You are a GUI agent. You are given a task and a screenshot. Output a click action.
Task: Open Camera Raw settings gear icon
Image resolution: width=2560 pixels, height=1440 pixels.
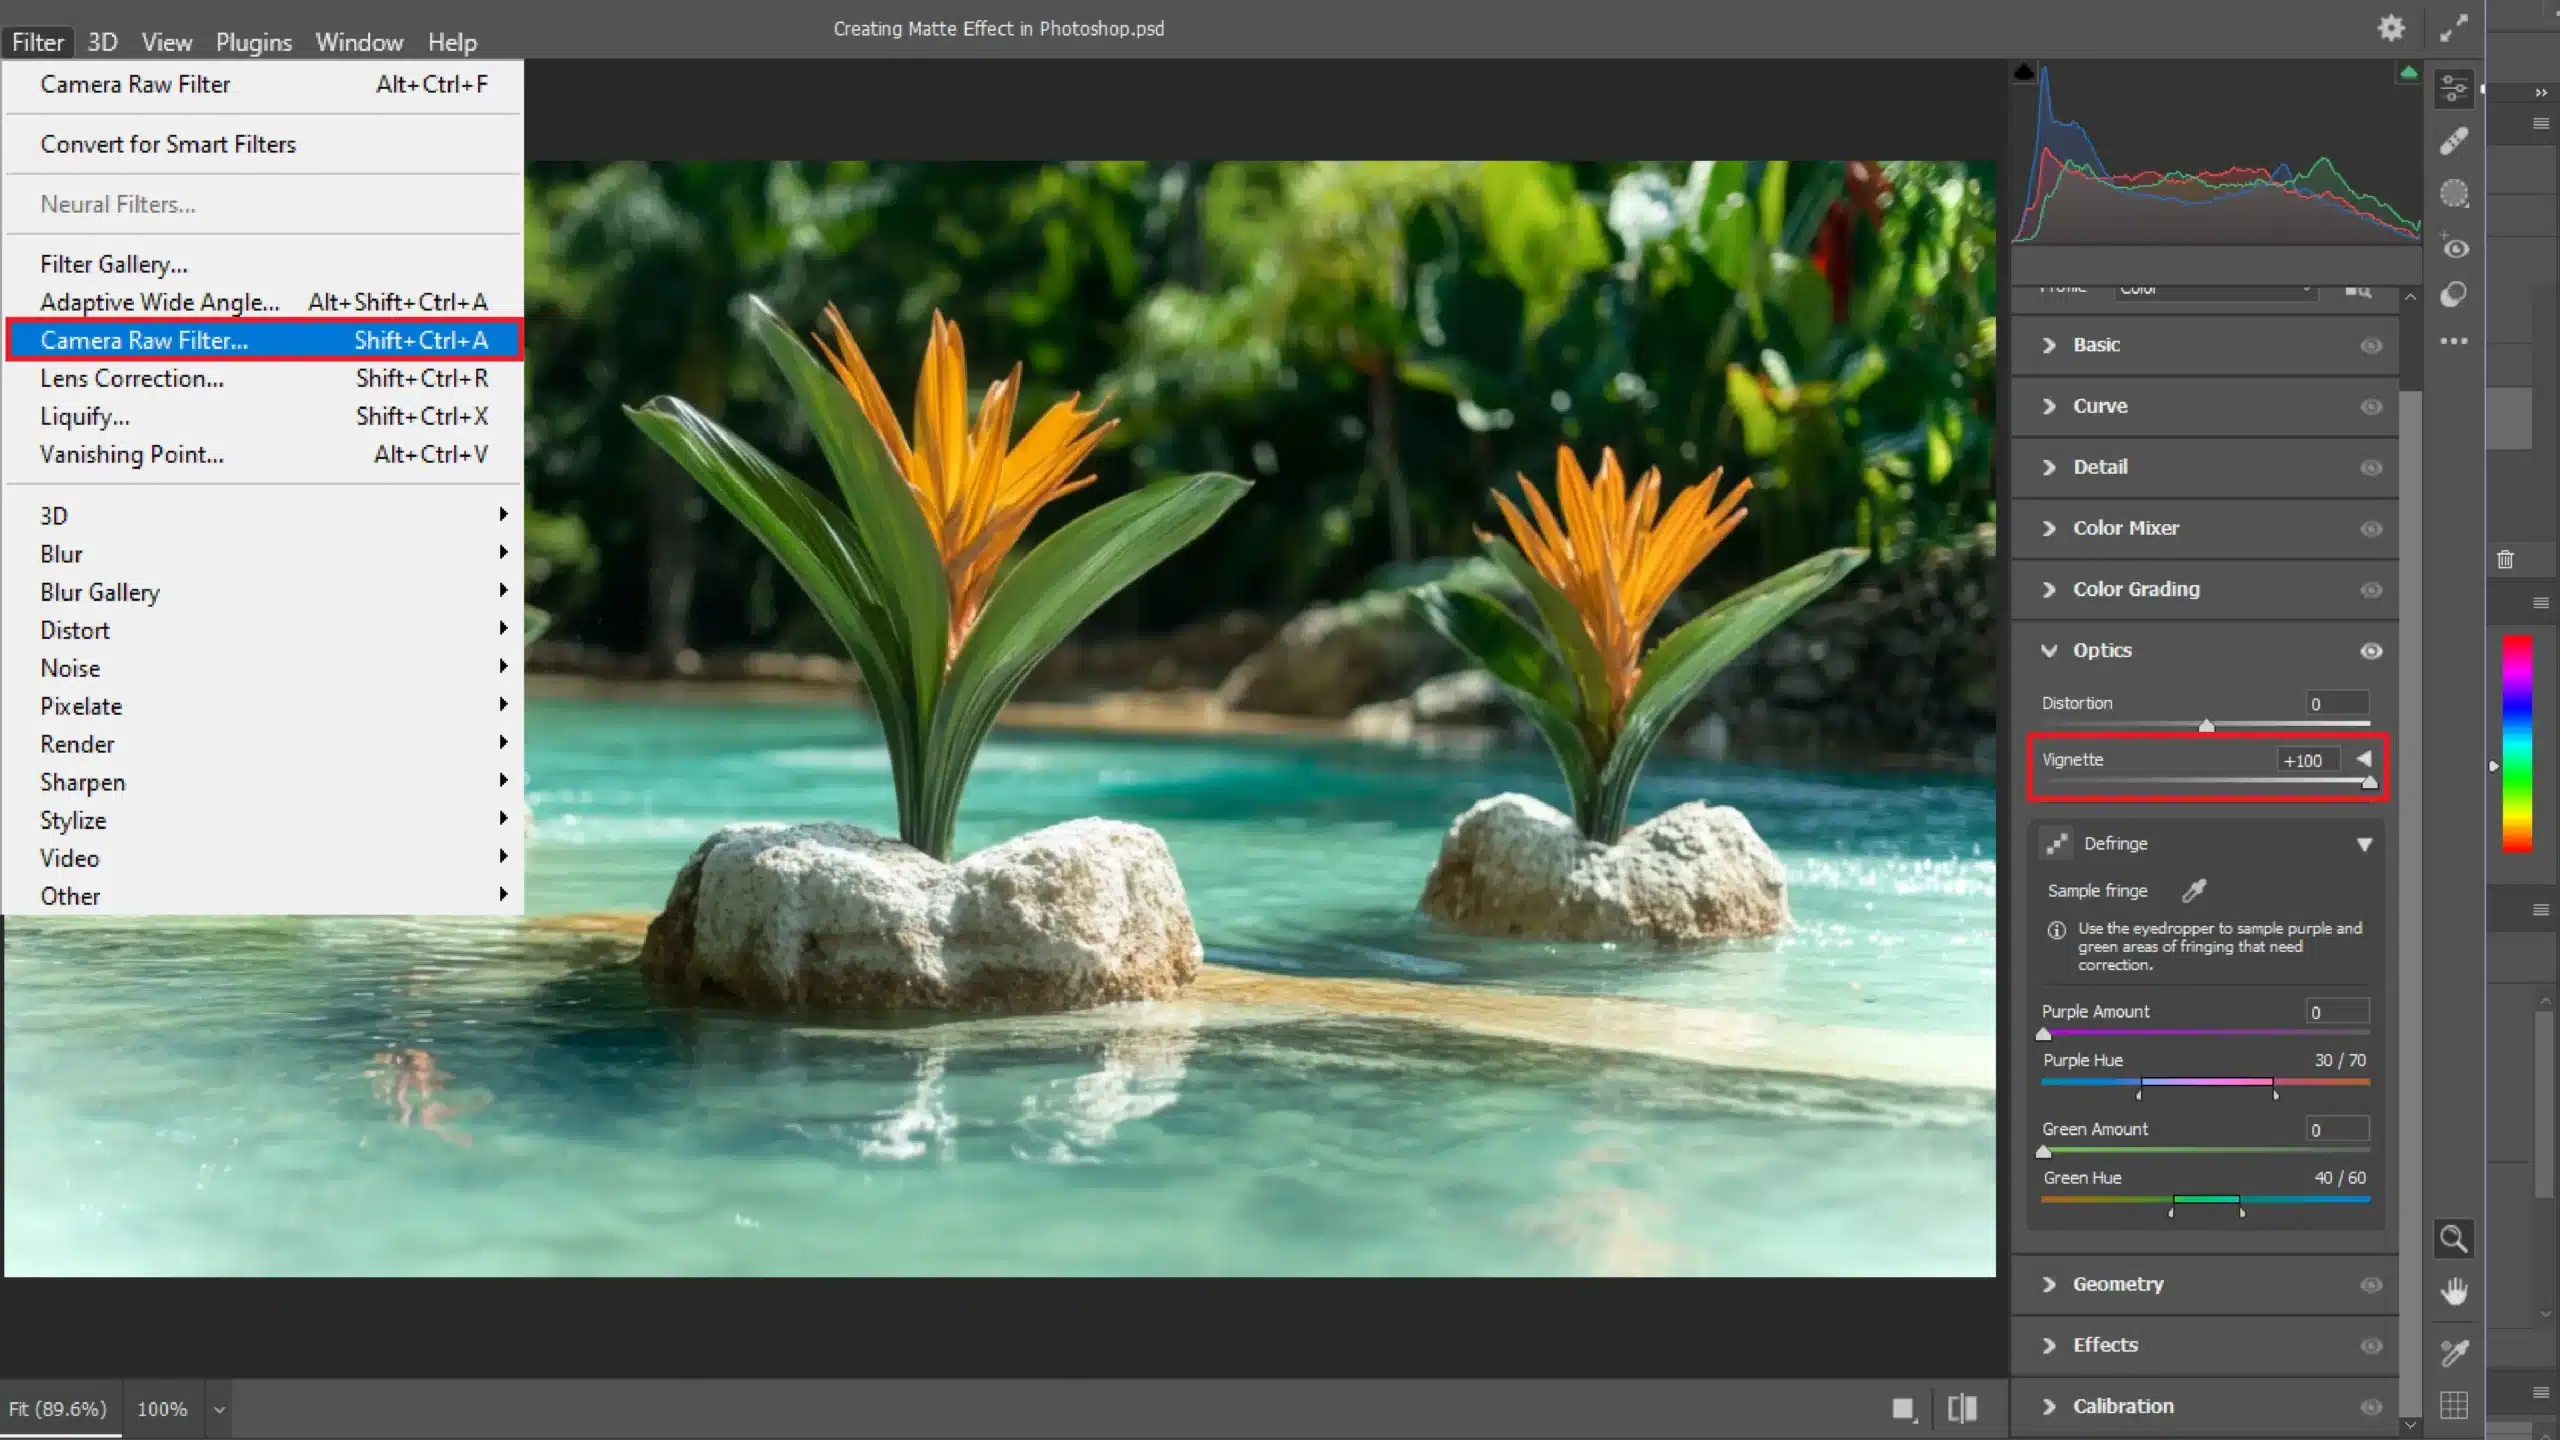tap(2391, 28)
